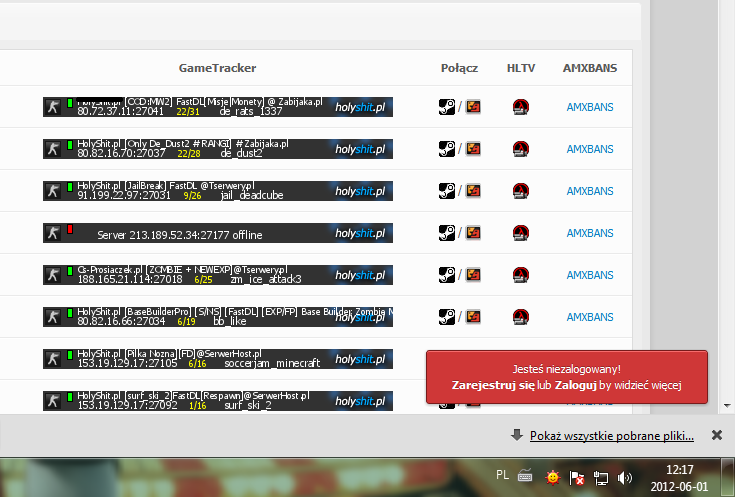The height and width of the screenshot is (498, 737).
Task: Click HLTV icon for BaseBuilder server row
Action: 520,317
